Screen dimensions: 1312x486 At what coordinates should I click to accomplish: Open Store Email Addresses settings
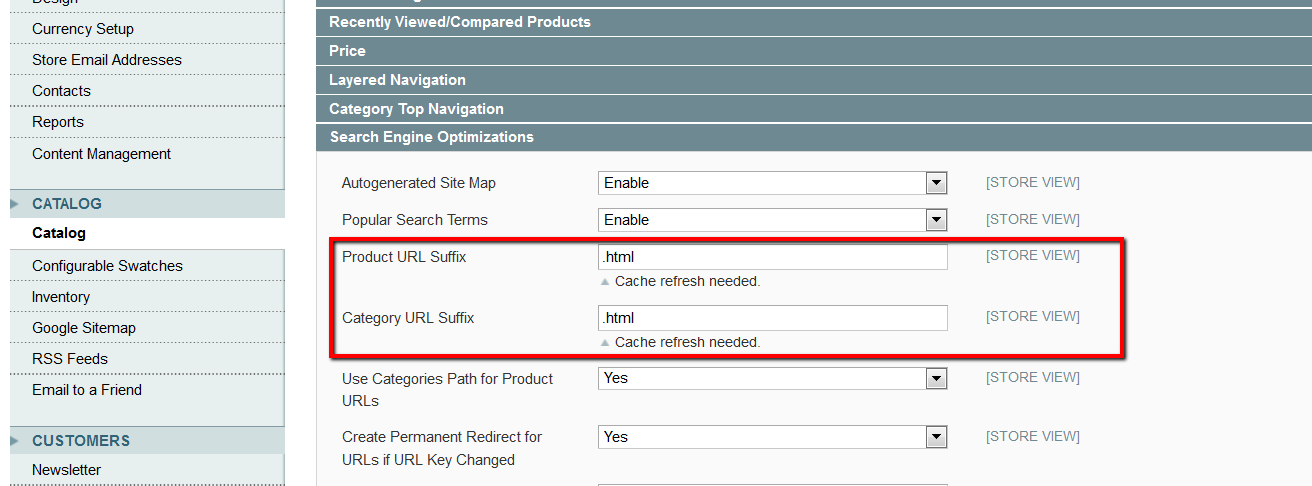(x=107, y=60)
